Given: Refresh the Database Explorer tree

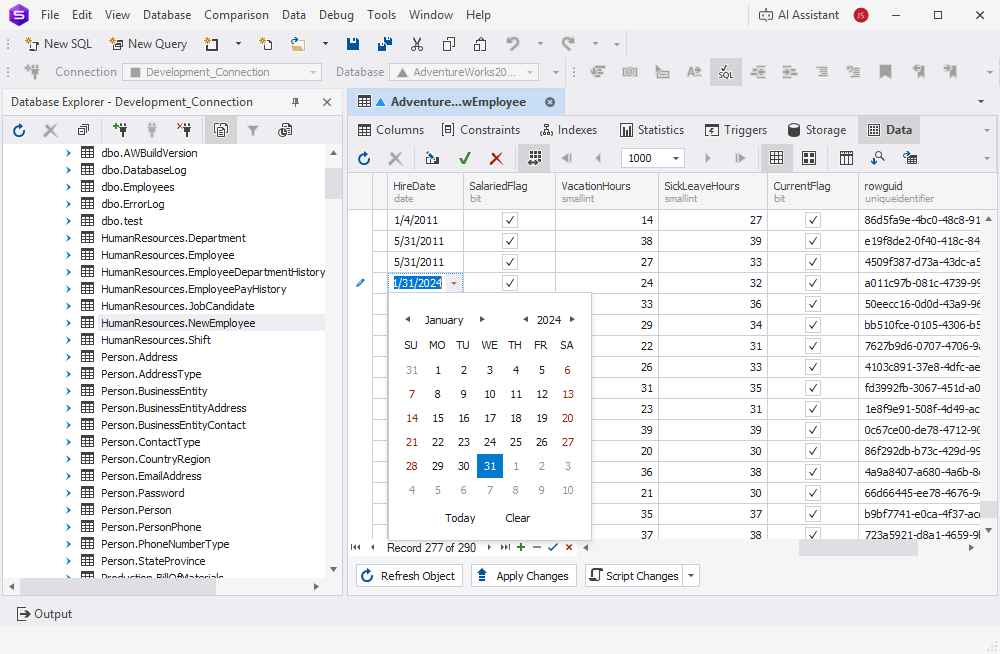Looking at the screenshot, I should 19,131.
